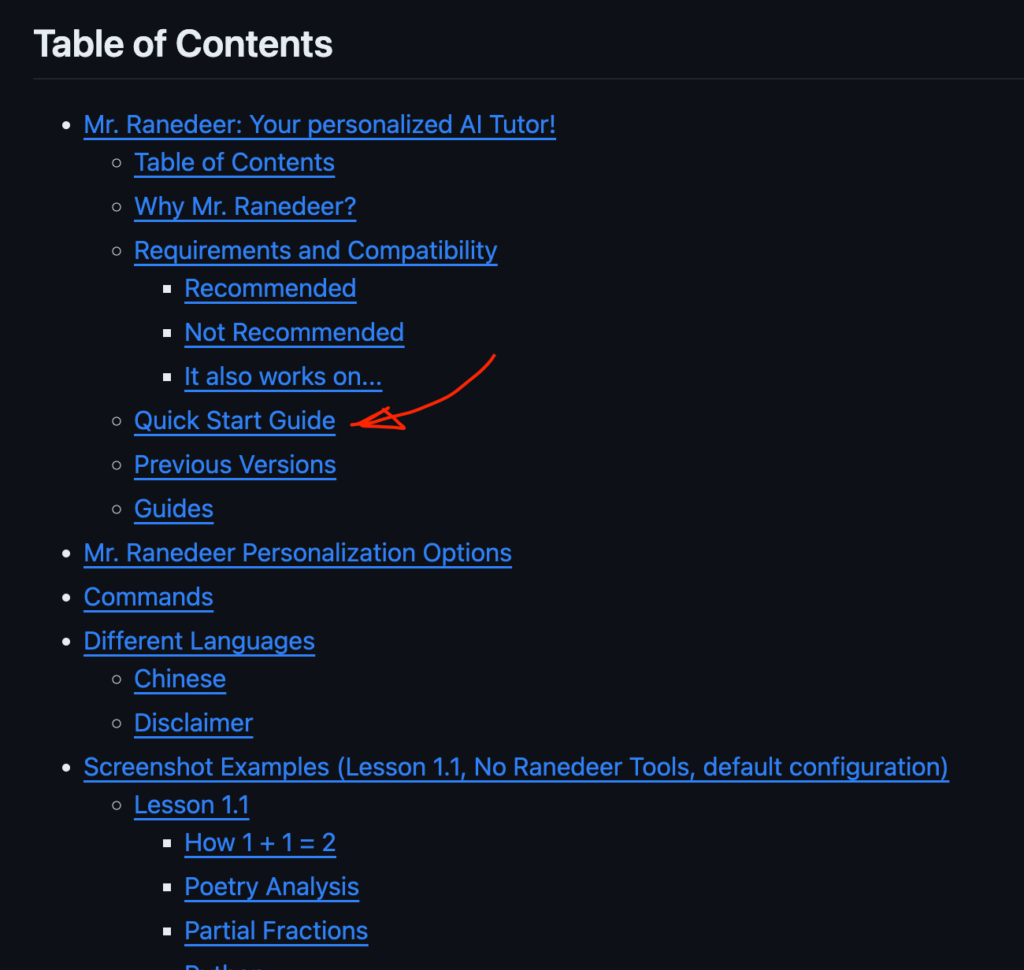Click the It also works on... link
Image resolution: width=1024 pixels, height=970 pixels.
click(283, 377)
